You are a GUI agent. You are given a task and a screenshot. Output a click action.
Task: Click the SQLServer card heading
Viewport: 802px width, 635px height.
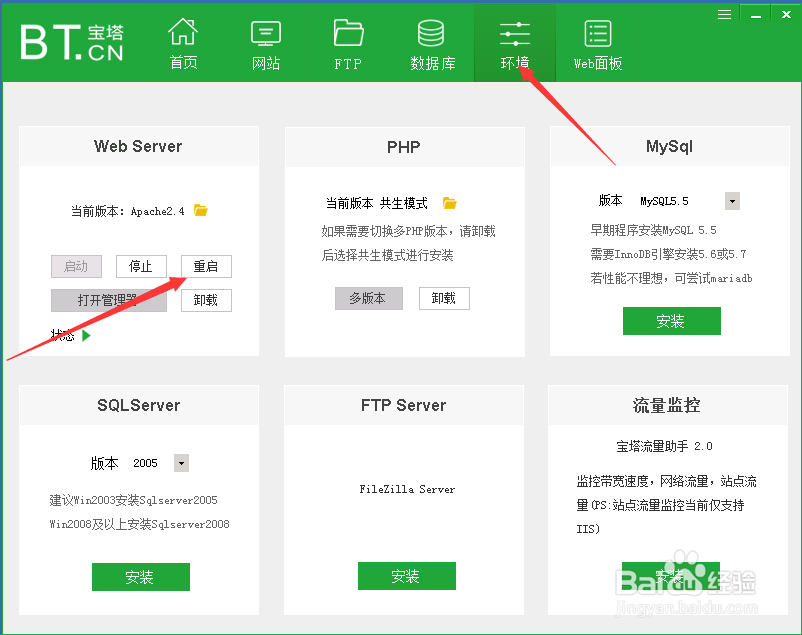coord(139,405)
